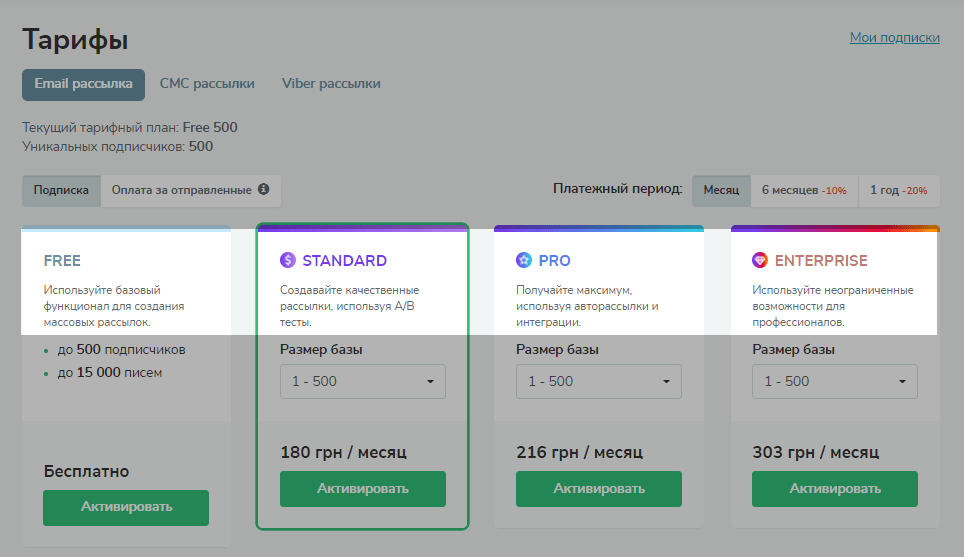The image size is (964, 557).
Task: Switch to Оплата за отправленные mode
Action: (x=182, y=190)
